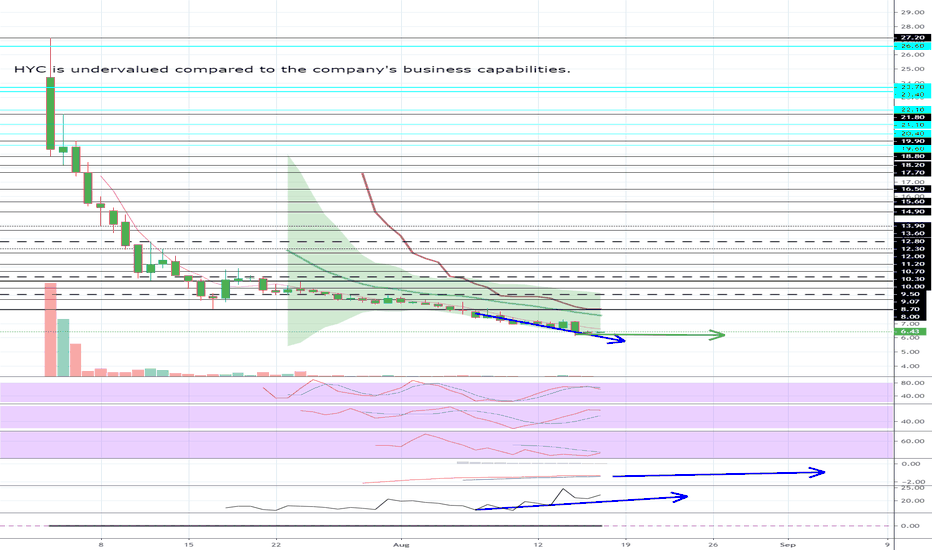Click the tall green first-day candlestick body

(51, 113)
